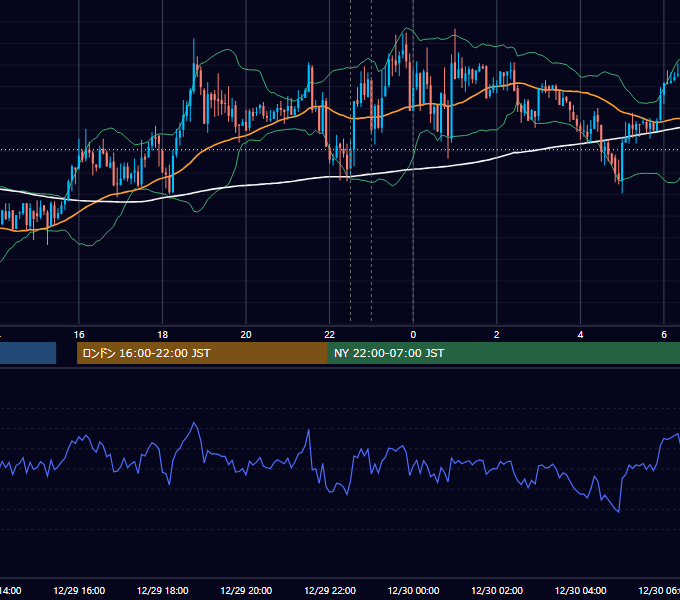Click the 12/30 04:00 date label
The height and width of the screenshot is (600, 680).
pyautogui.click(x=581, y=591)
